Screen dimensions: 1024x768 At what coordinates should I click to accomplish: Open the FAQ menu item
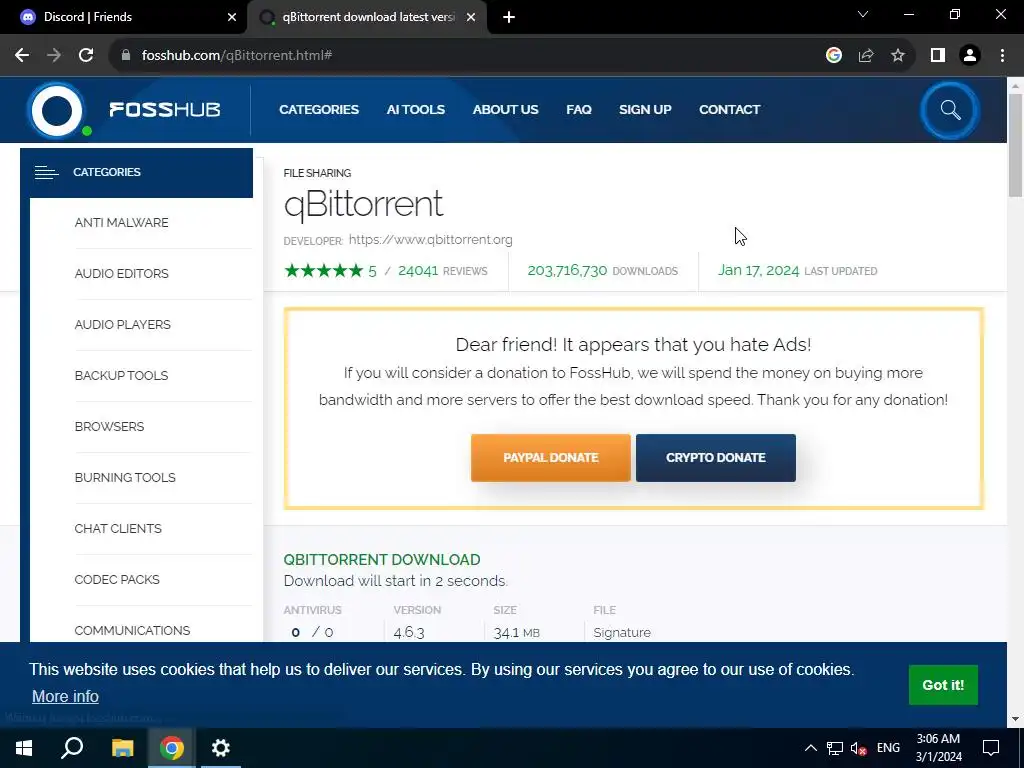(579, 110)
